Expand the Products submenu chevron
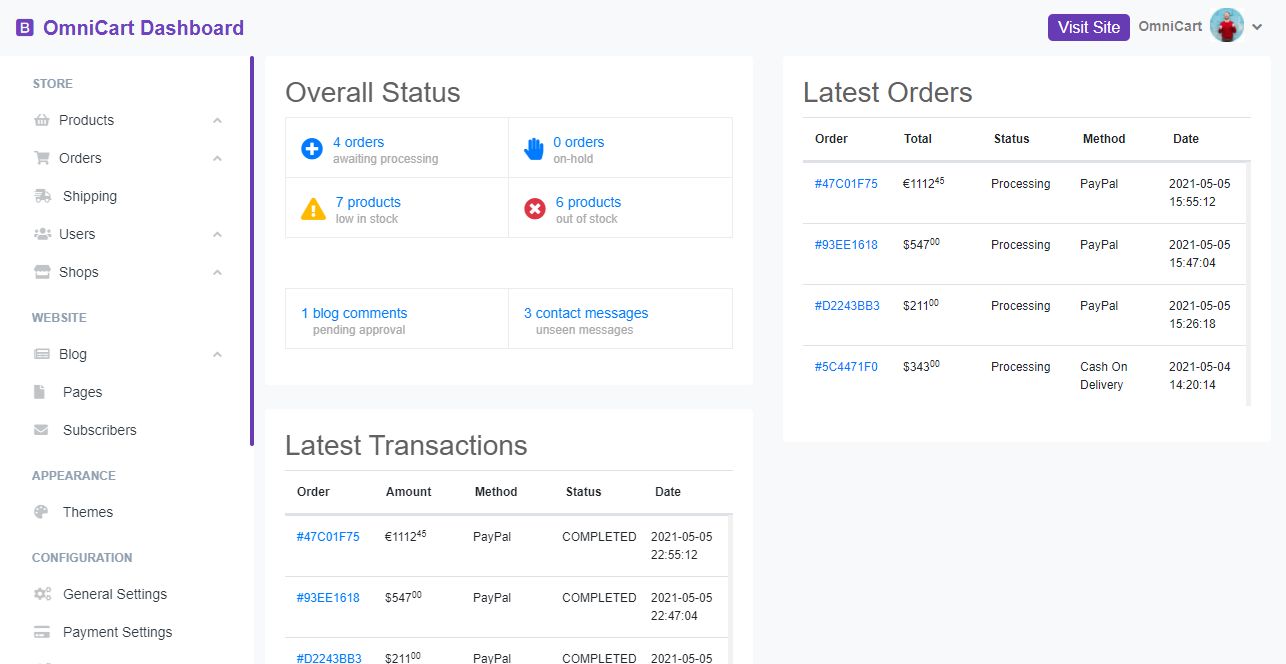 [x=217, y=121]
